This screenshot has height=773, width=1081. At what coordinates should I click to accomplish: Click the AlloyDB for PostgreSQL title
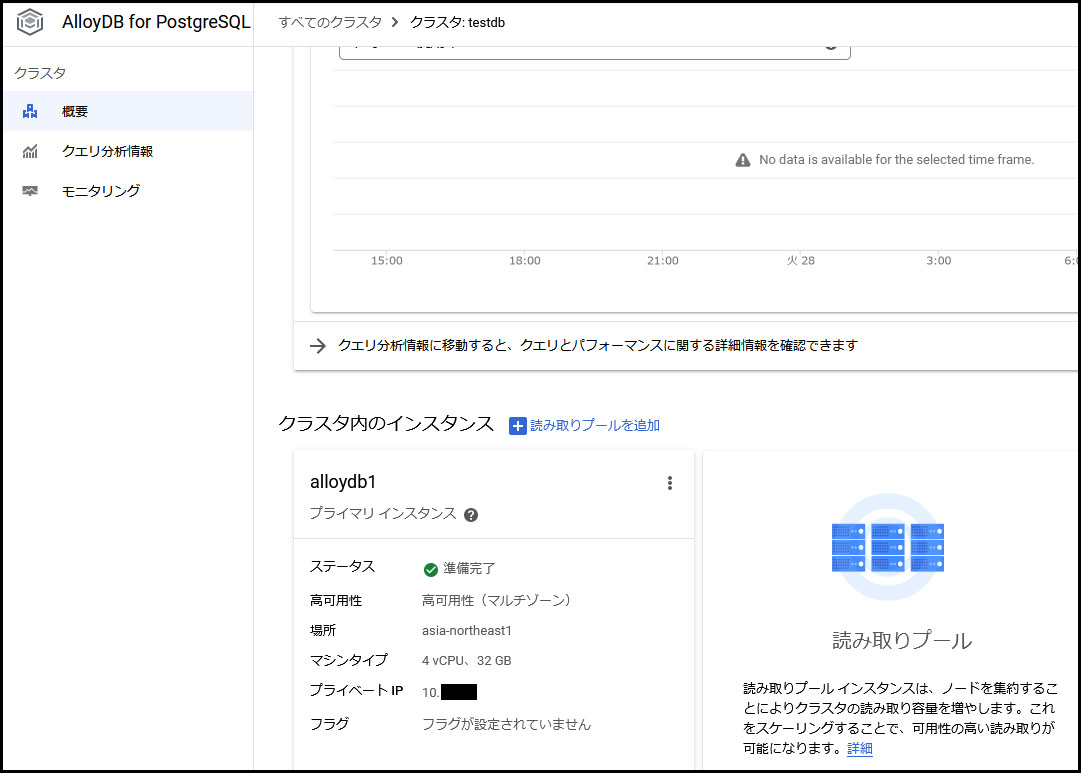[x=156, y=22]
